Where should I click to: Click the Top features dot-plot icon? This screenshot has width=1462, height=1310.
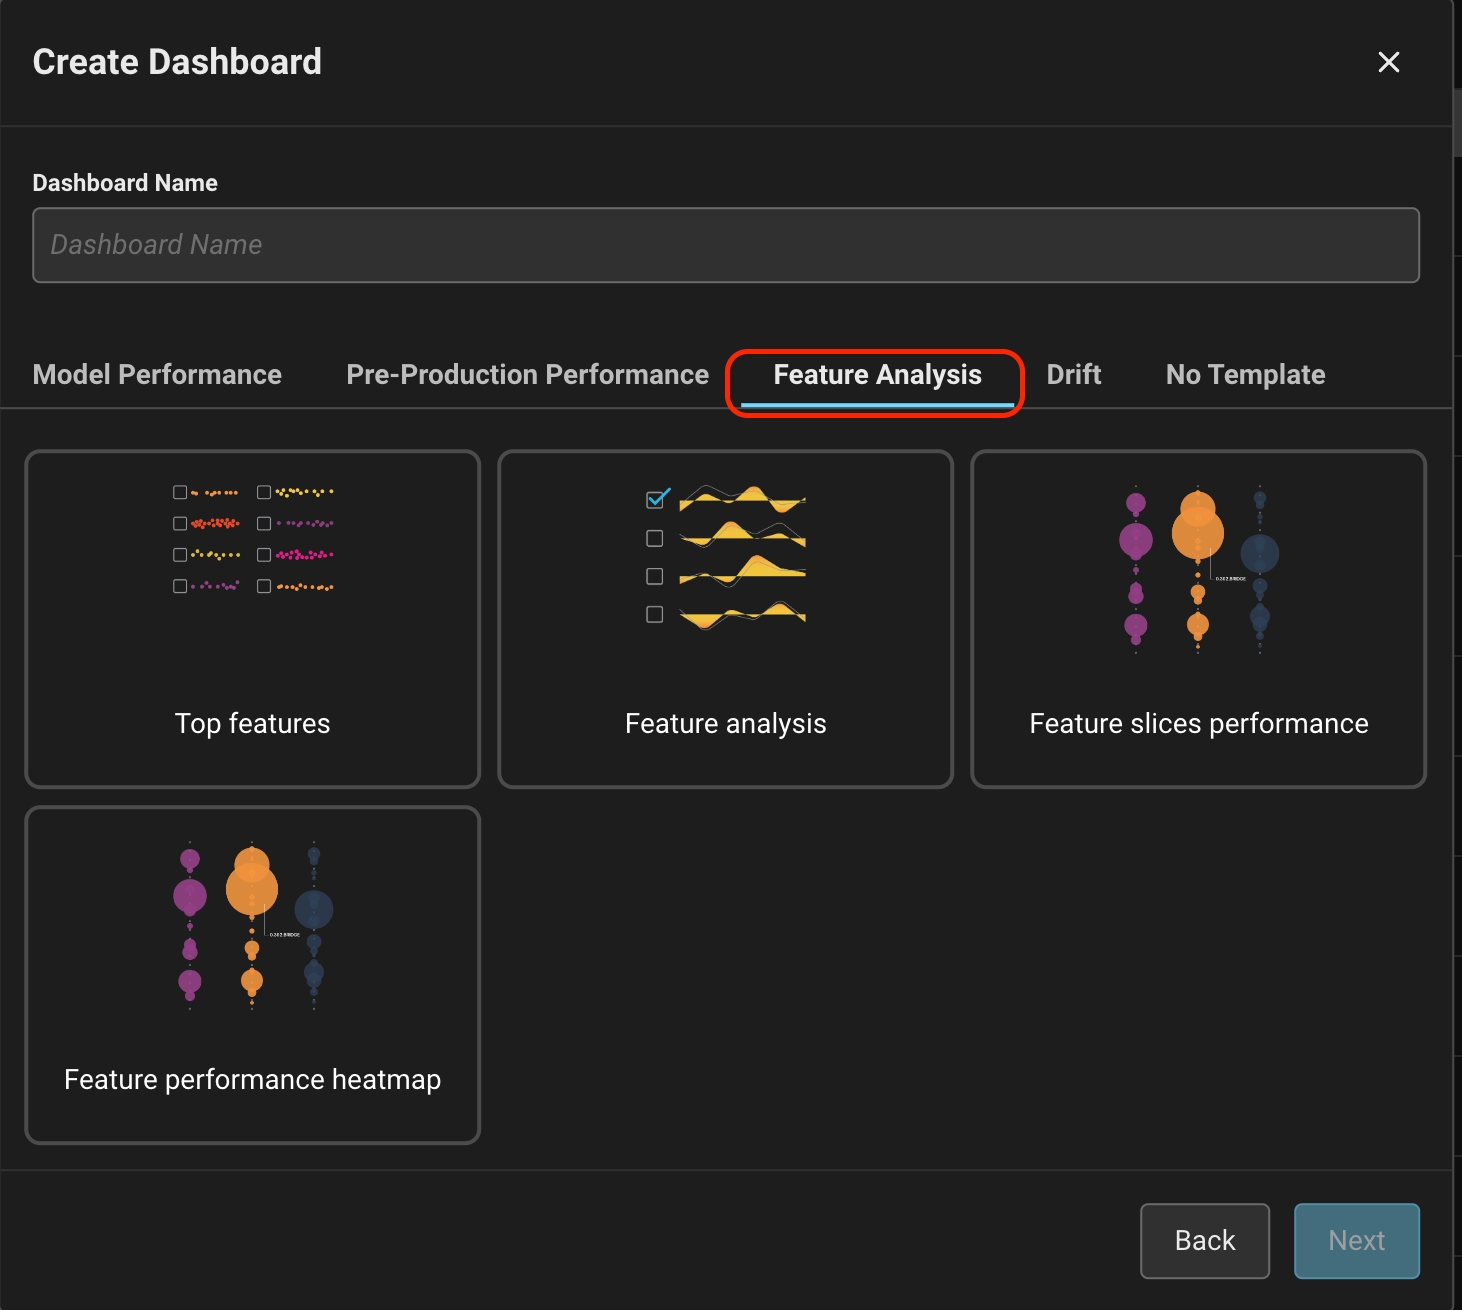tap(253, 539)
